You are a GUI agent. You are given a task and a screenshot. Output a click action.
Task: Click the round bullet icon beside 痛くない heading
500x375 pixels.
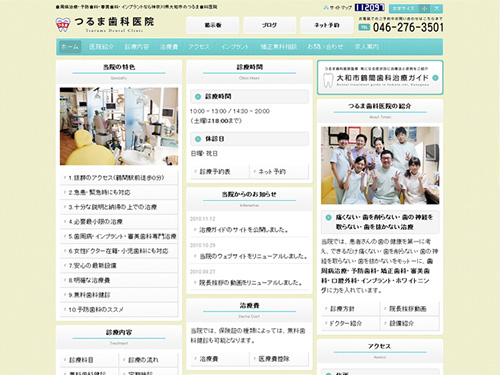328,217
